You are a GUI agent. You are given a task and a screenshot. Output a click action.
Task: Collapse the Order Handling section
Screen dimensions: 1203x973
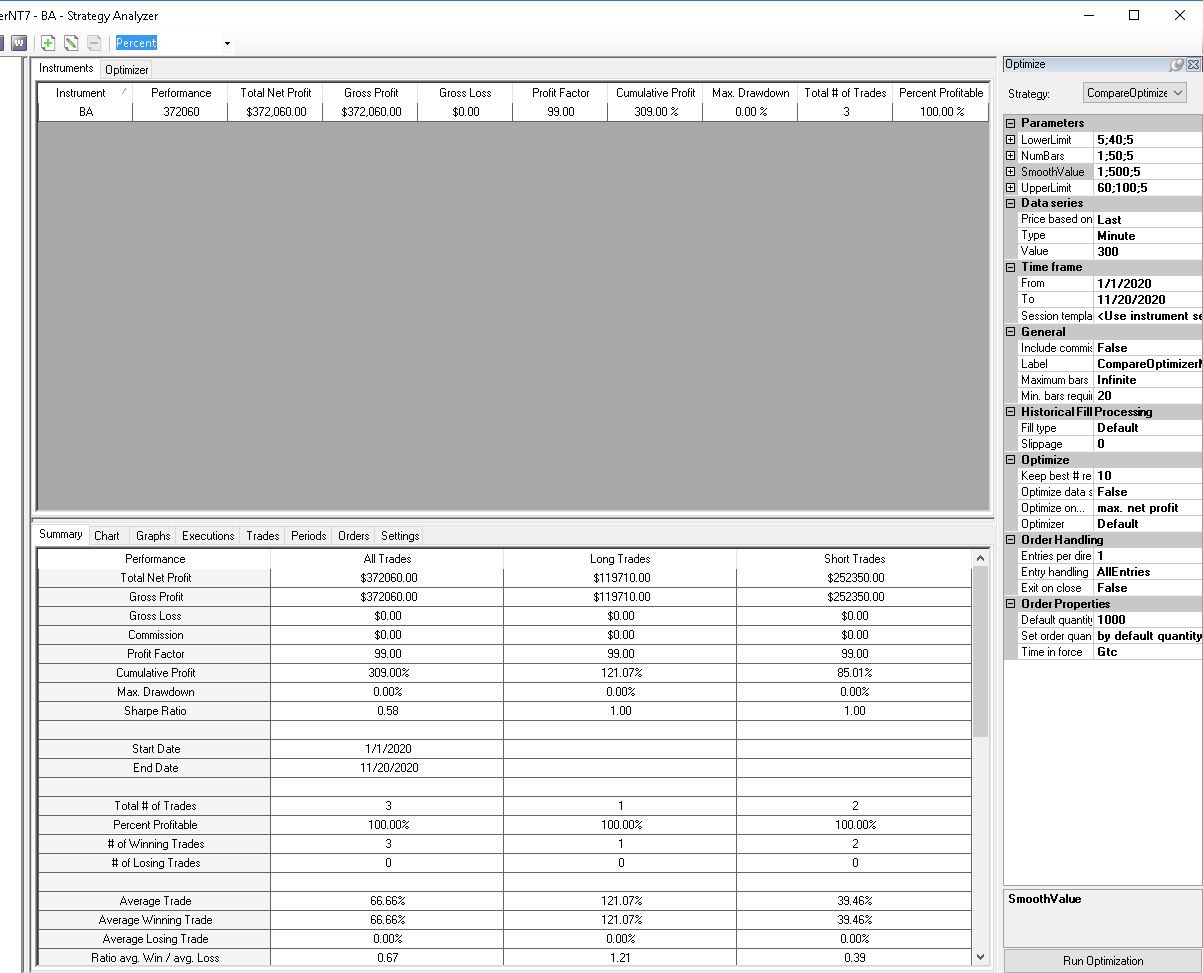1010,540
